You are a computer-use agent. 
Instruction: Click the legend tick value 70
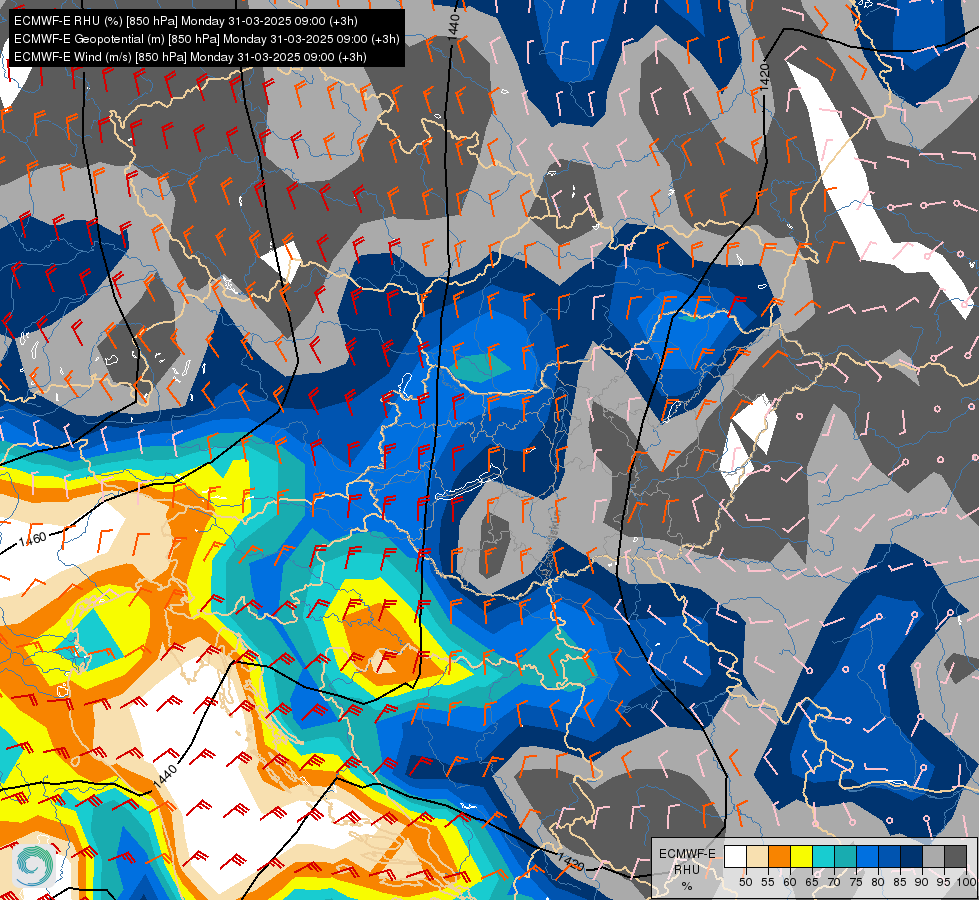tap(834, 882)
